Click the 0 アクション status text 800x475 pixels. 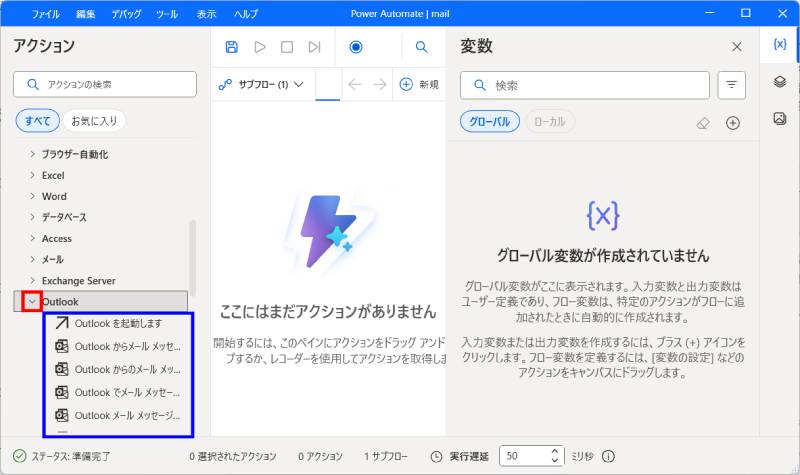point(320,456)
